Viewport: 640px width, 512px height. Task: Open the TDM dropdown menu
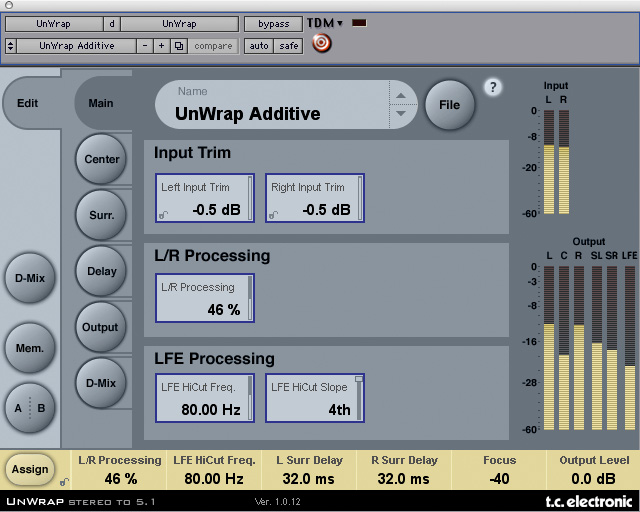(x=325, y=23)
